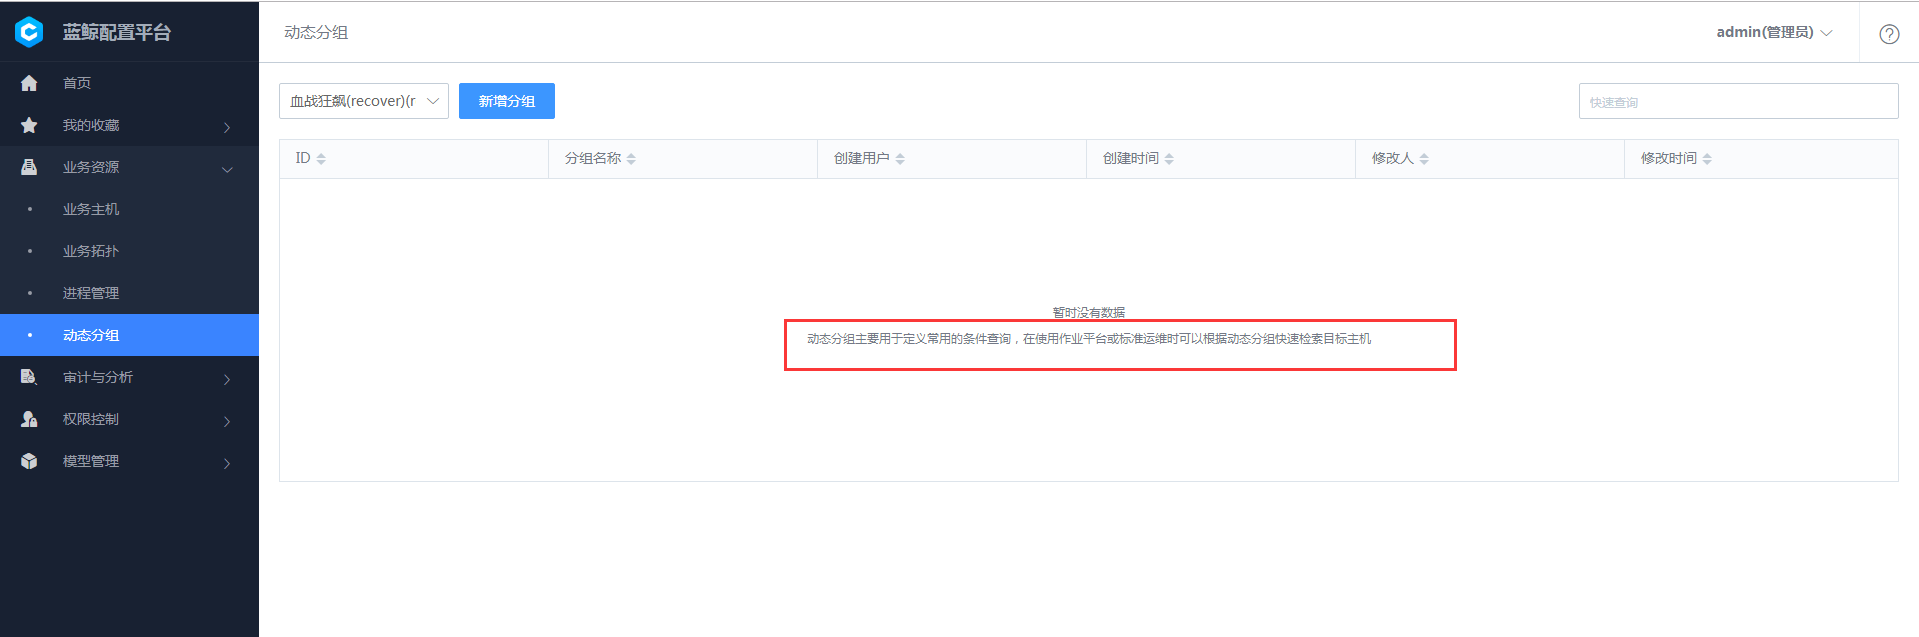The width and height of the screenshot is (1919, 637).
Task: Click the 业务资源 sidebar icon
Action: coord(29,167)
